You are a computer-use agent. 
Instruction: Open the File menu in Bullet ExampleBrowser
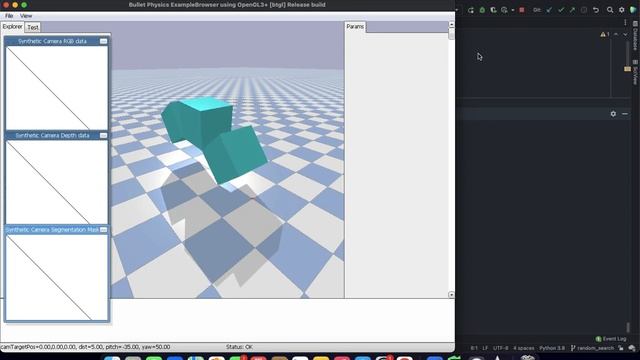click(x=9, y=16)
